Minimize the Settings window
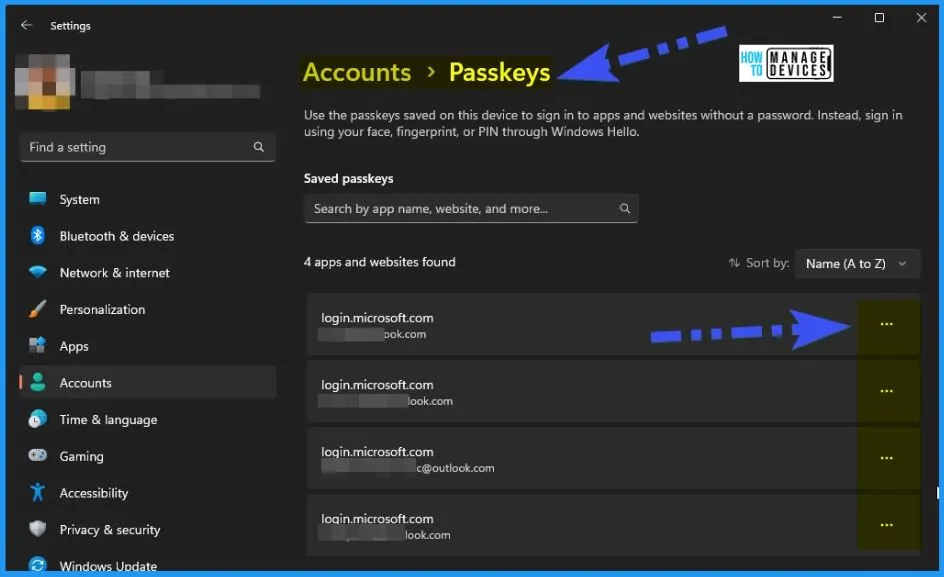 coord(837,17)
